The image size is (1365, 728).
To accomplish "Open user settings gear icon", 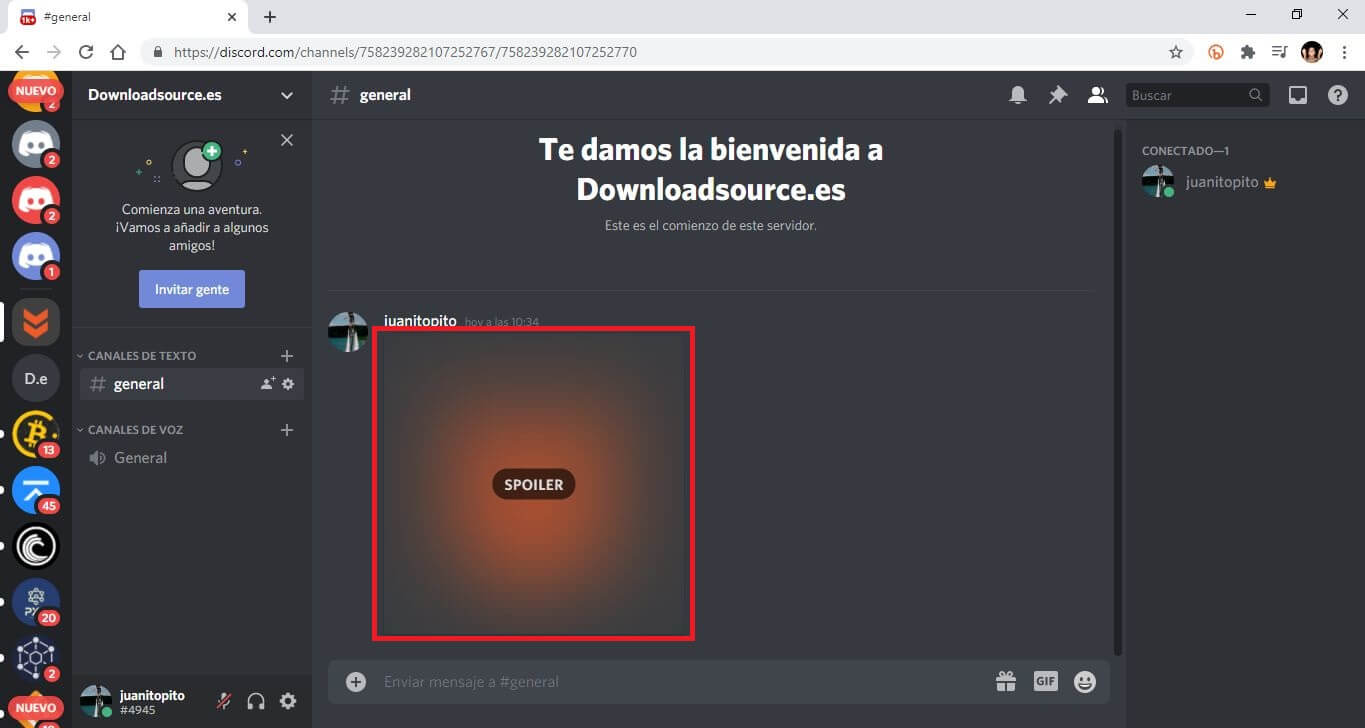I will (288, 701).
